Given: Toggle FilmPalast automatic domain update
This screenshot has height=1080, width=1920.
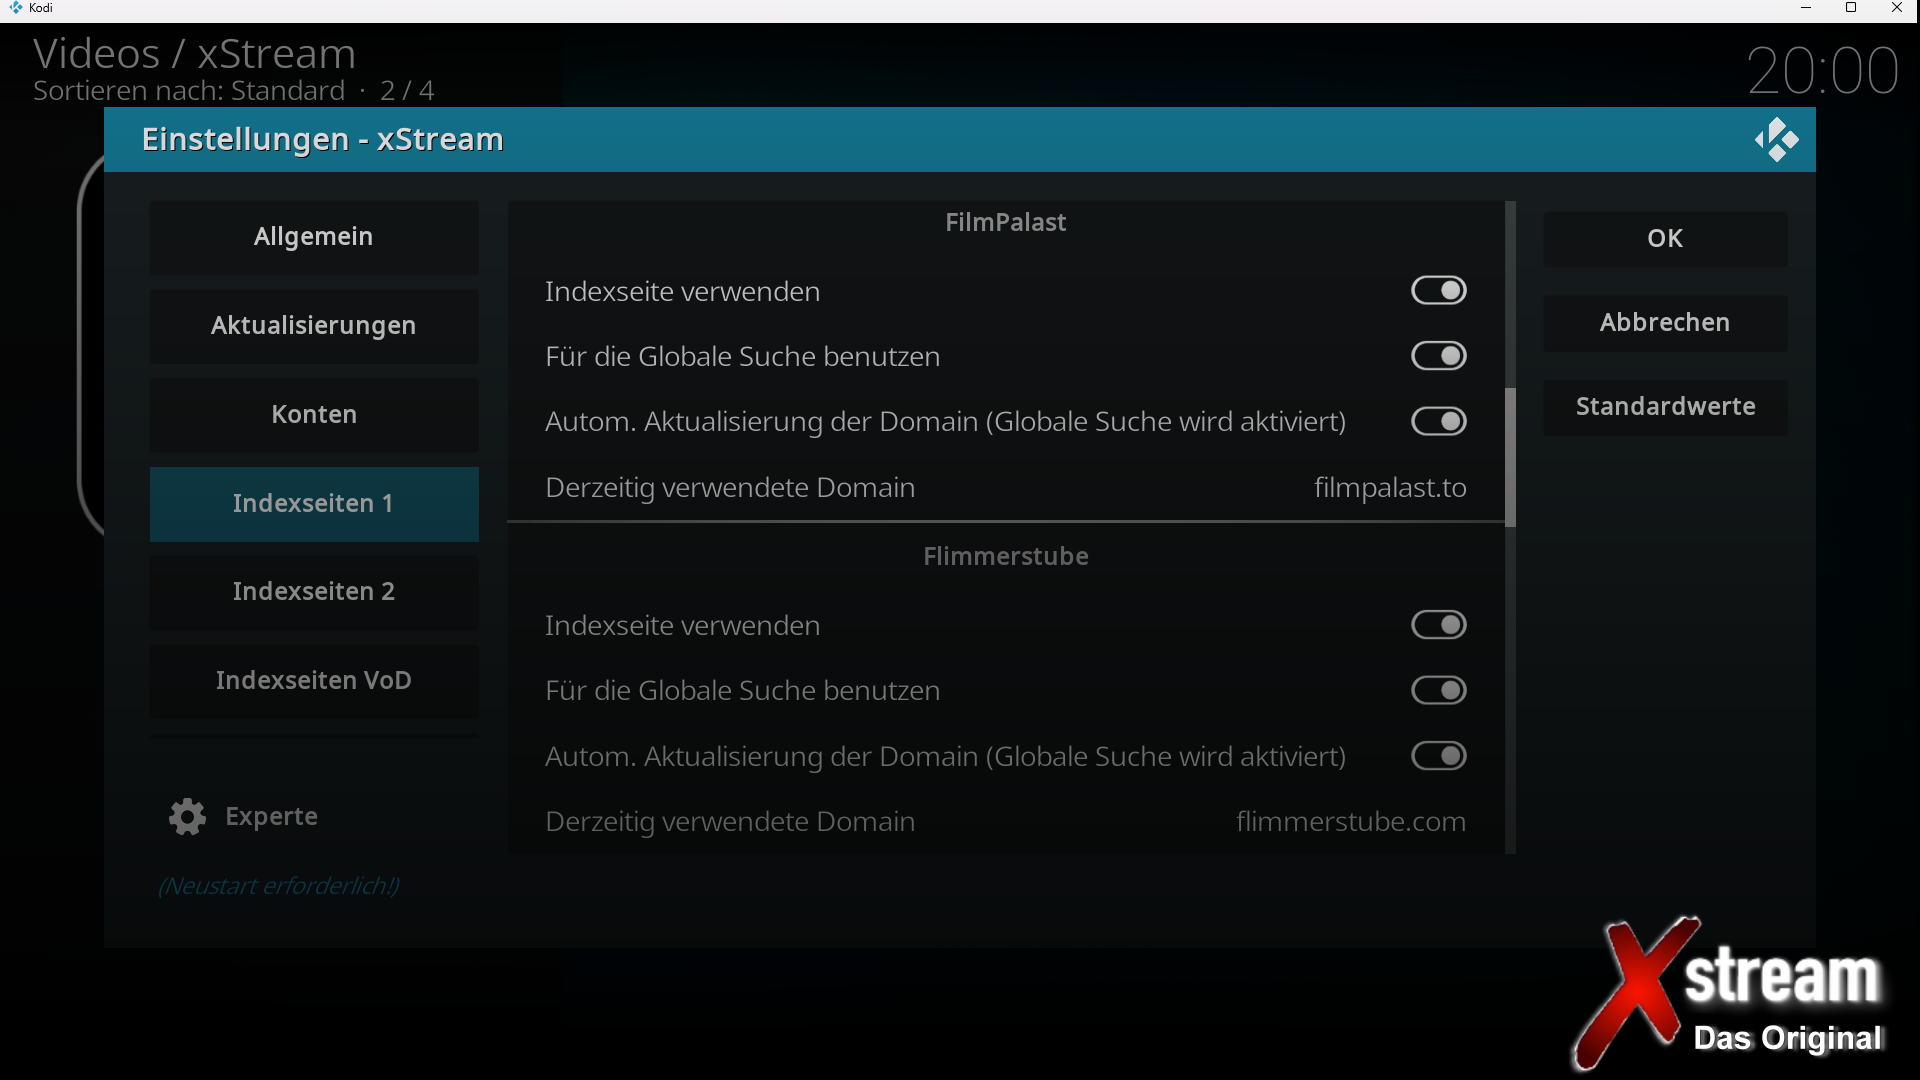Looking at the screenshot, I should (1438, 421).
